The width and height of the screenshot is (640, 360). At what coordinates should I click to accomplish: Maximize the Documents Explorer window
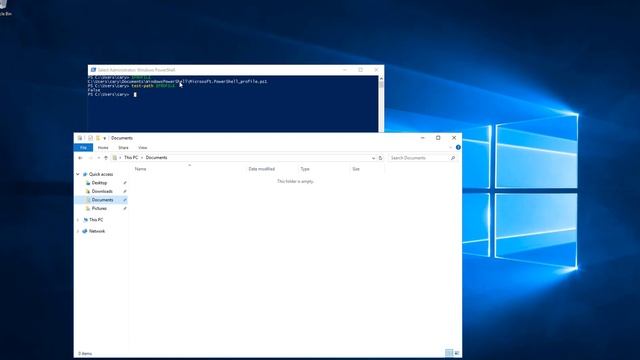pos(438,138)
